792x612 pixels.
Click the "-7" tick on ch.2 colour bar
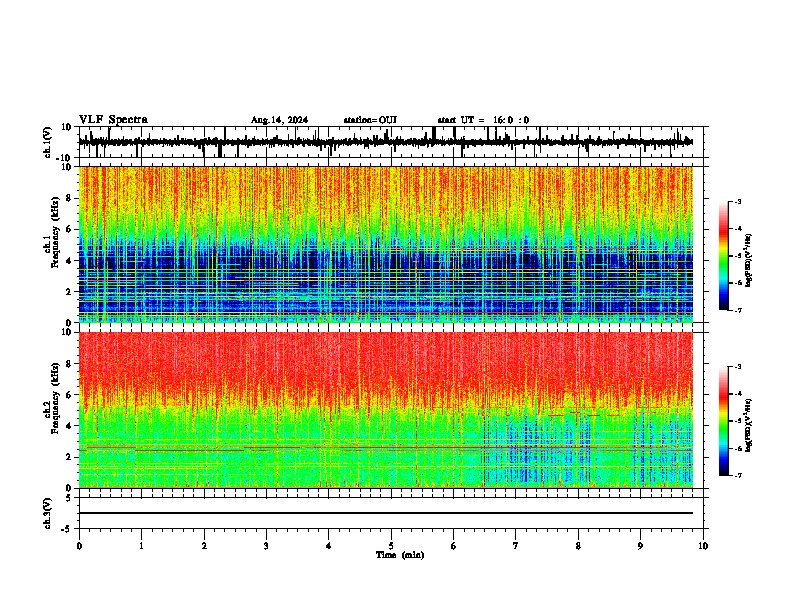coord(738,475)
